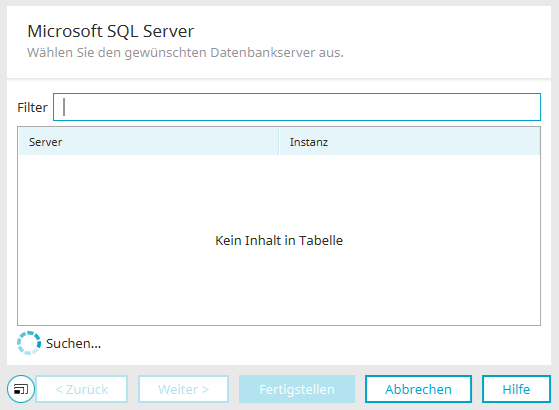This screenshot has height=410, width=559.
Task: Click the dialog overview icon beside Zurück
Action: coord(21,389)
